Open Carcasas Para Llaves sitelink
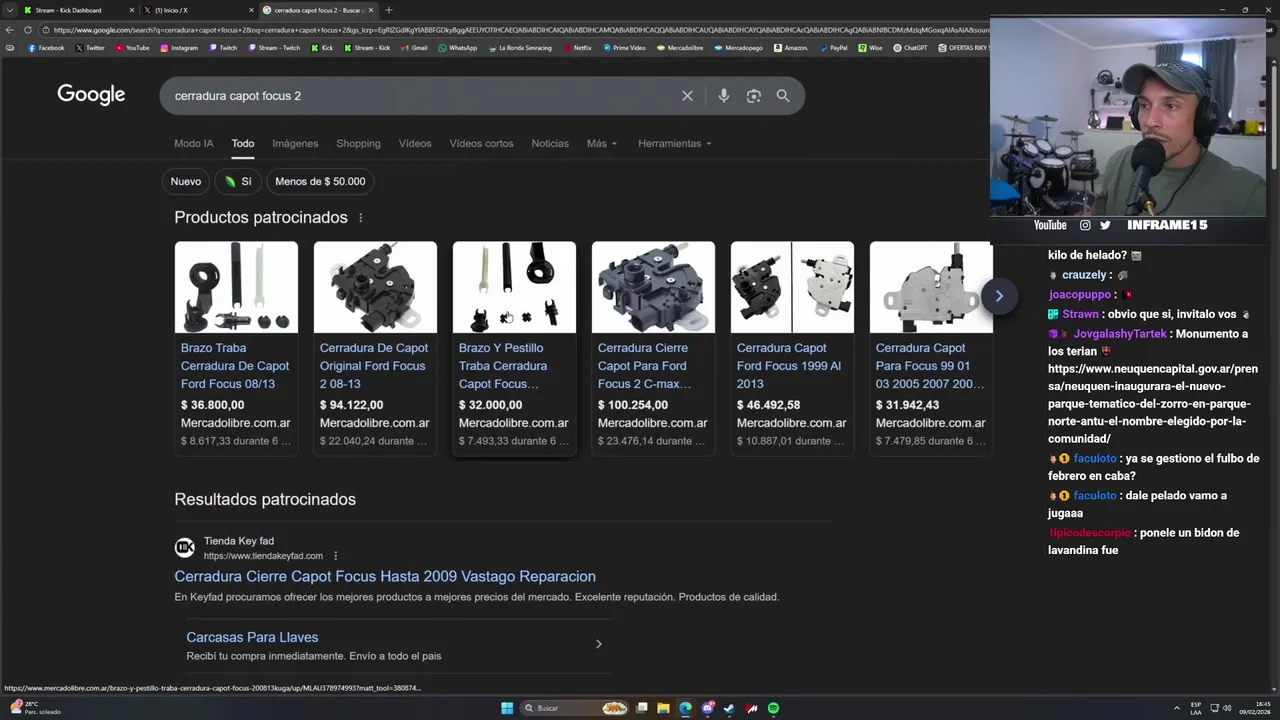Viewport: 1280px width, 720px height. pyautogui.click(x=252, y=637)
